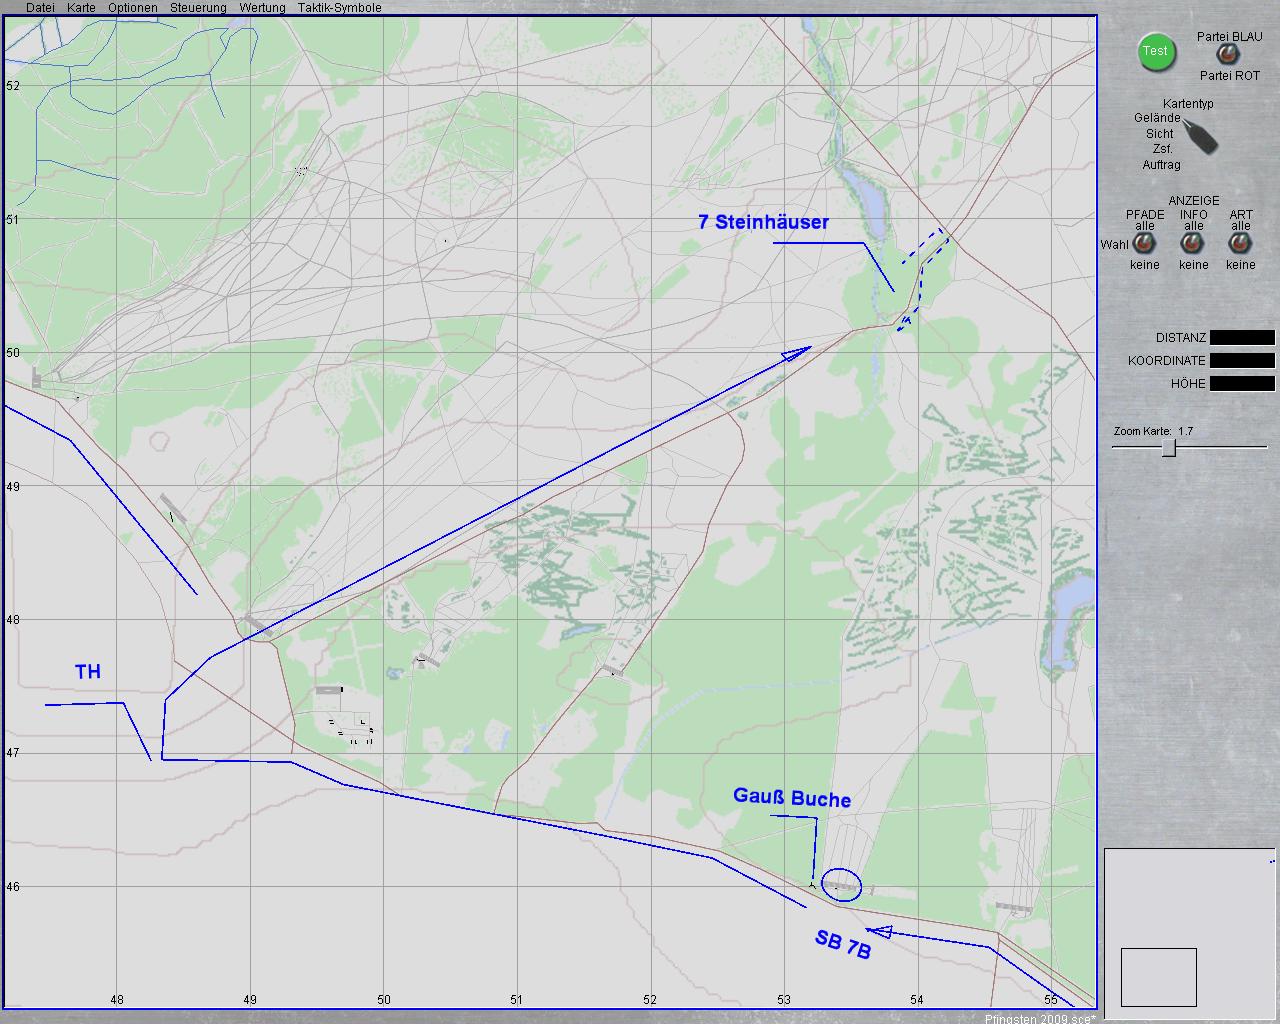Expand the Optionen menu
1280x1024 pixels.
click(133, 8)
